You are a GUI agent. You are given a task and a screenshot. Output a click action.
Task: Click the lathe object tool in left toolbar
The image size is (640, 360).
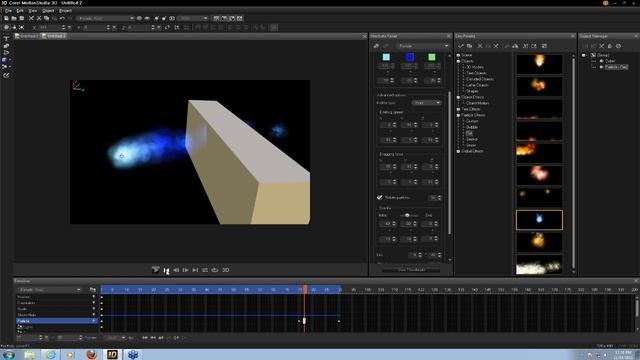[x=6, y=53]
